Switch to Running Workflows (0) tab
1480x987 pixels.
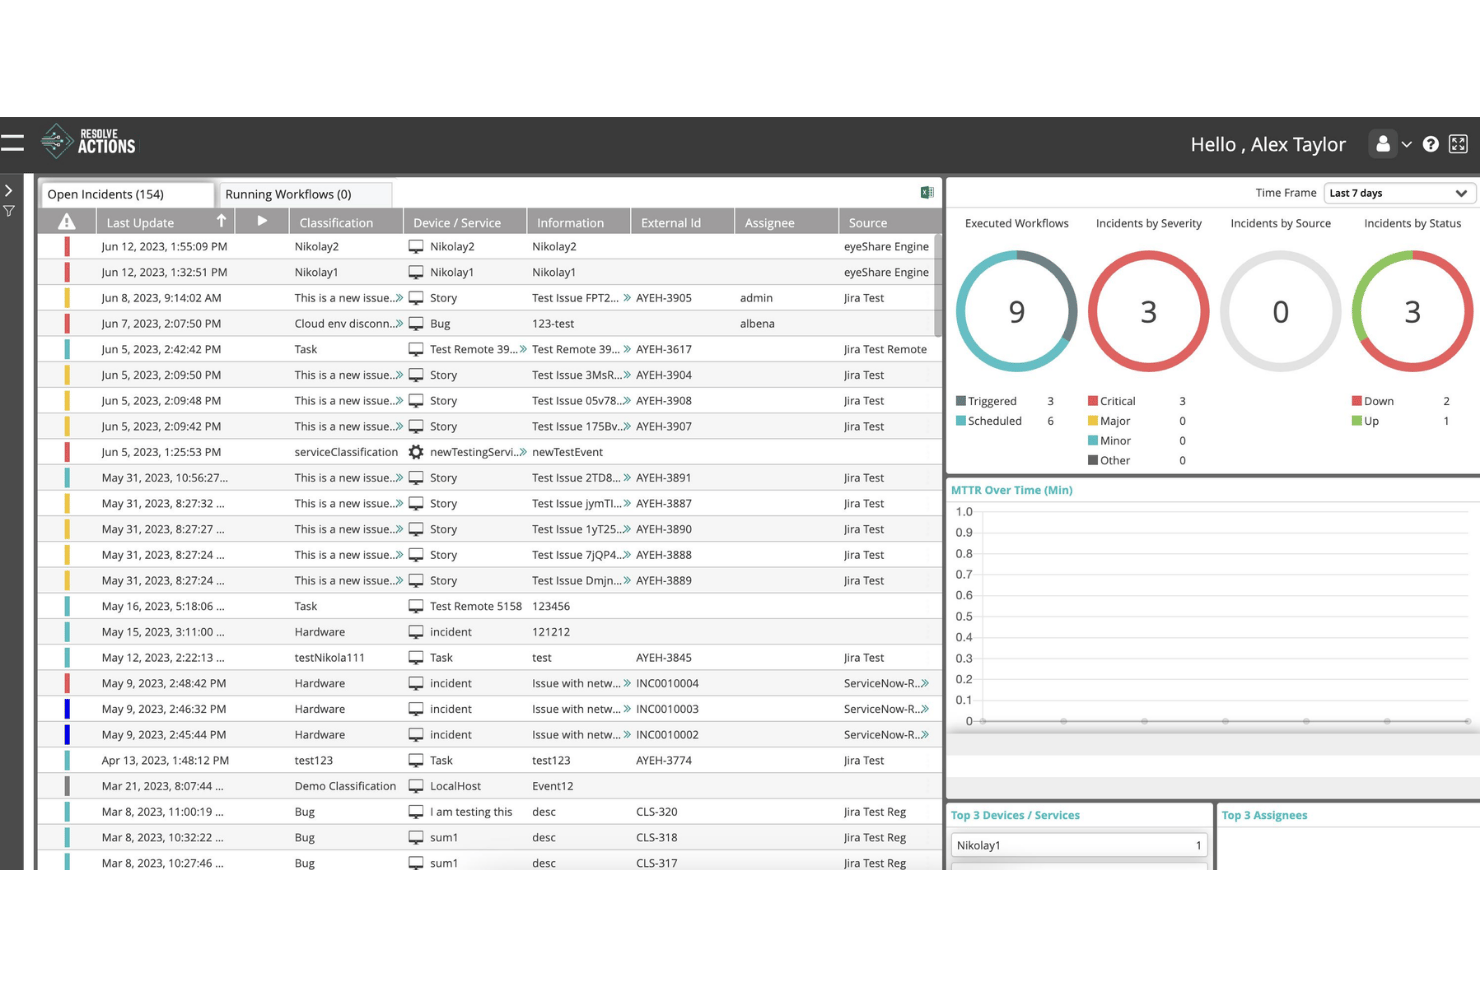pos(305,194)
